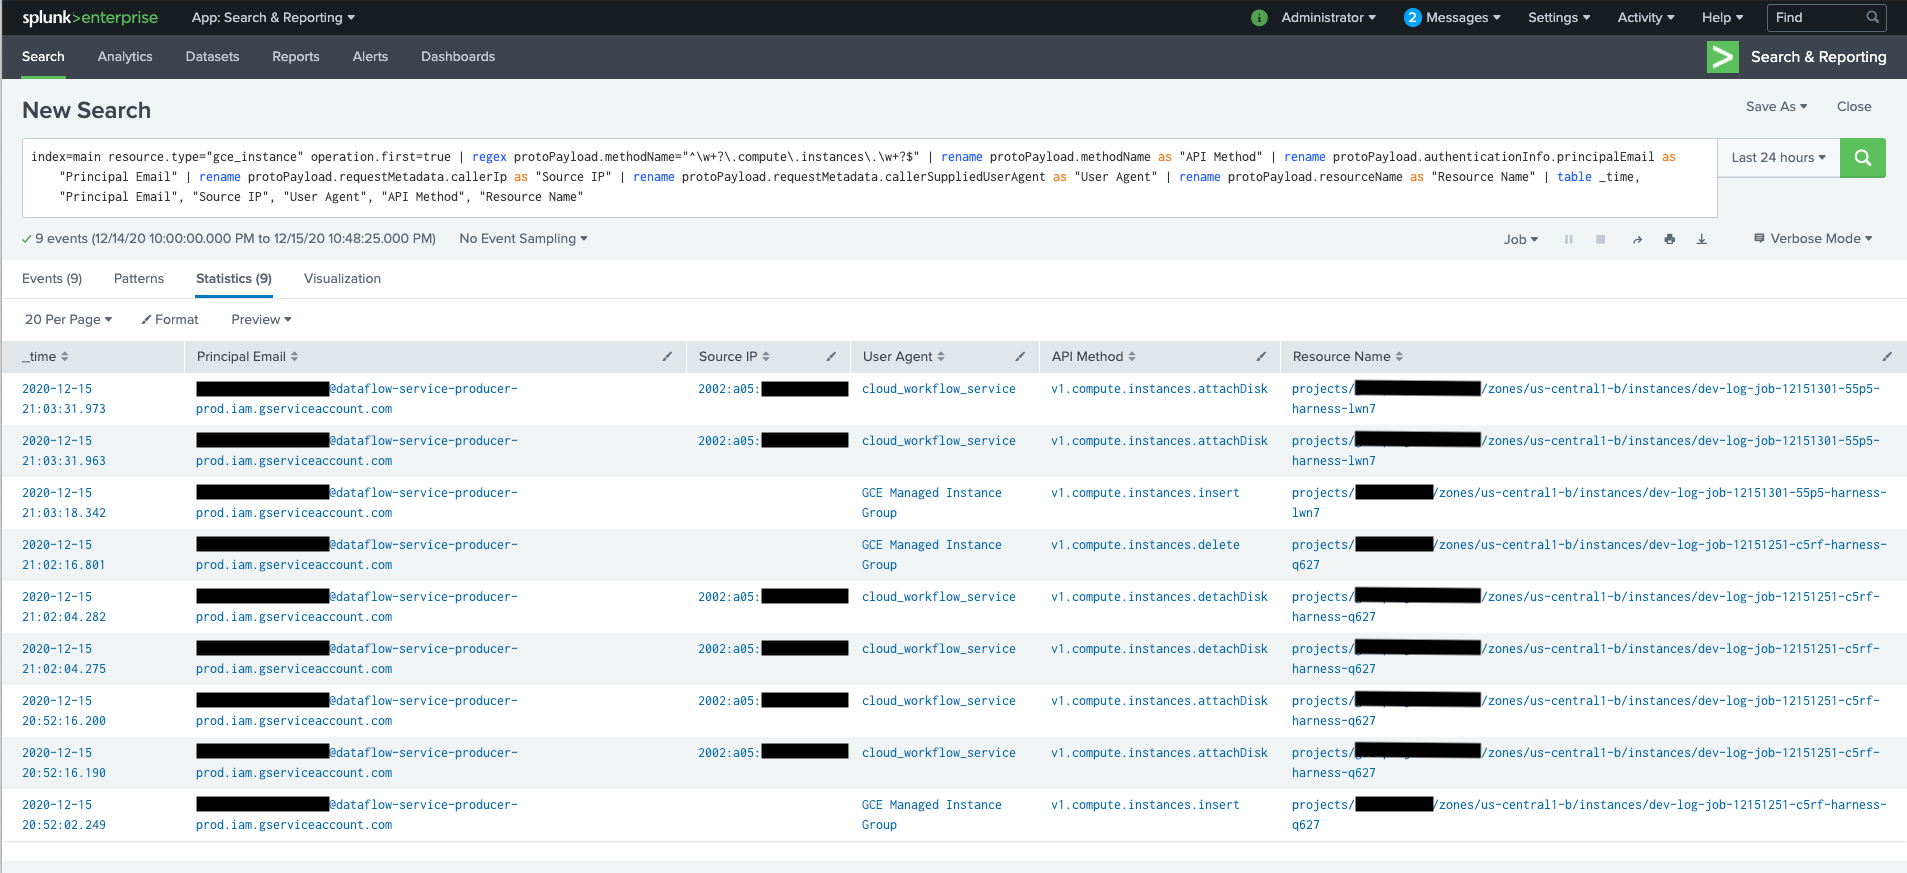Open the Preview dropdown
Image resolution: width=1907 pixels, height=873 pixels.
261,320
